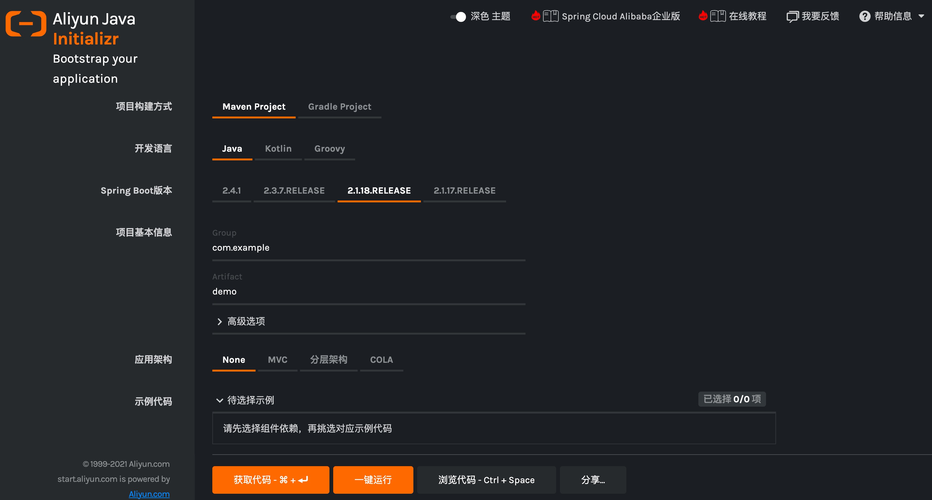Click the 应用架构 label
Screen dimensions: 932x500
click(x=153, y=360)
